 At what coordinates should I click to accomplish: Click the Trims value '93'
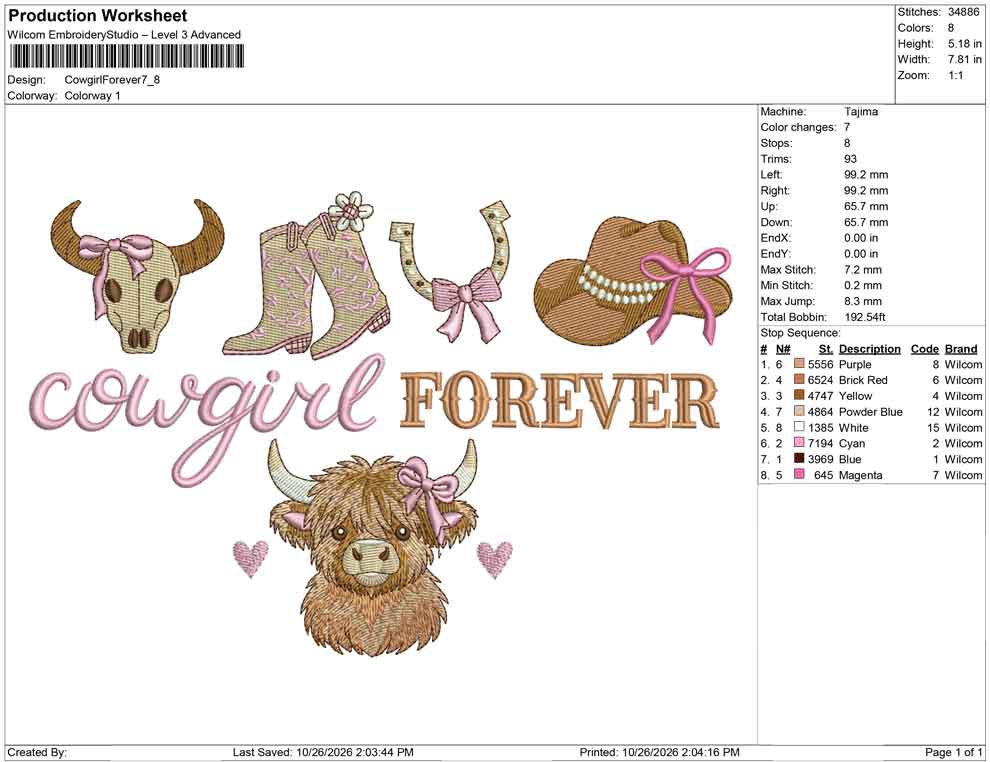850,158
